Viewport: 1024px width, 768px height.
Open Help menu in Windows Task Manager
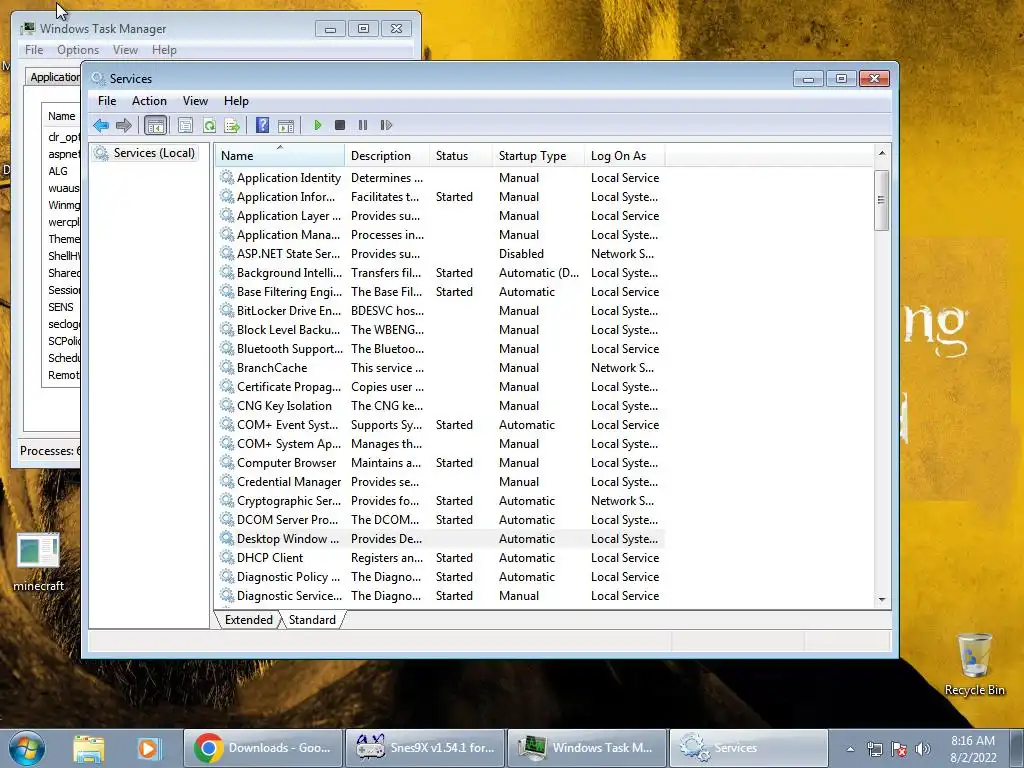pyautogui.click(x=164, y=50)
